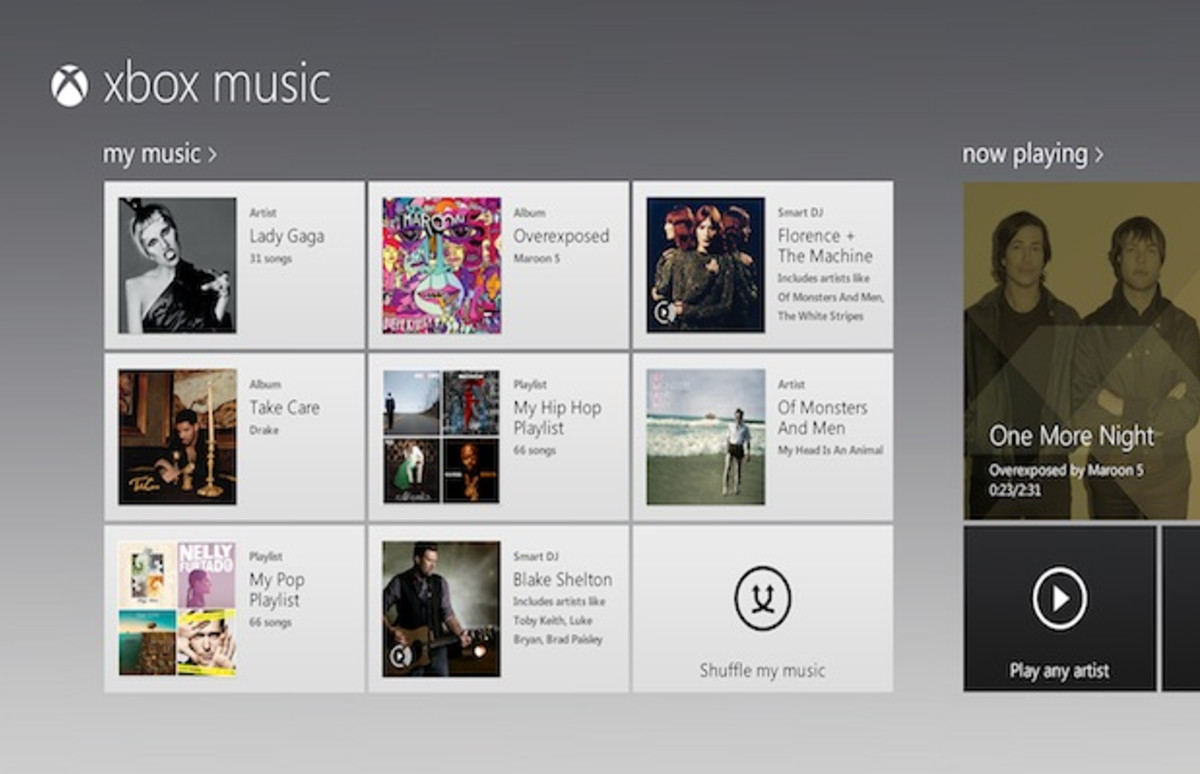Click the Play any artist play icon
Viewport: 1200px width, 774px height.
1059,598
